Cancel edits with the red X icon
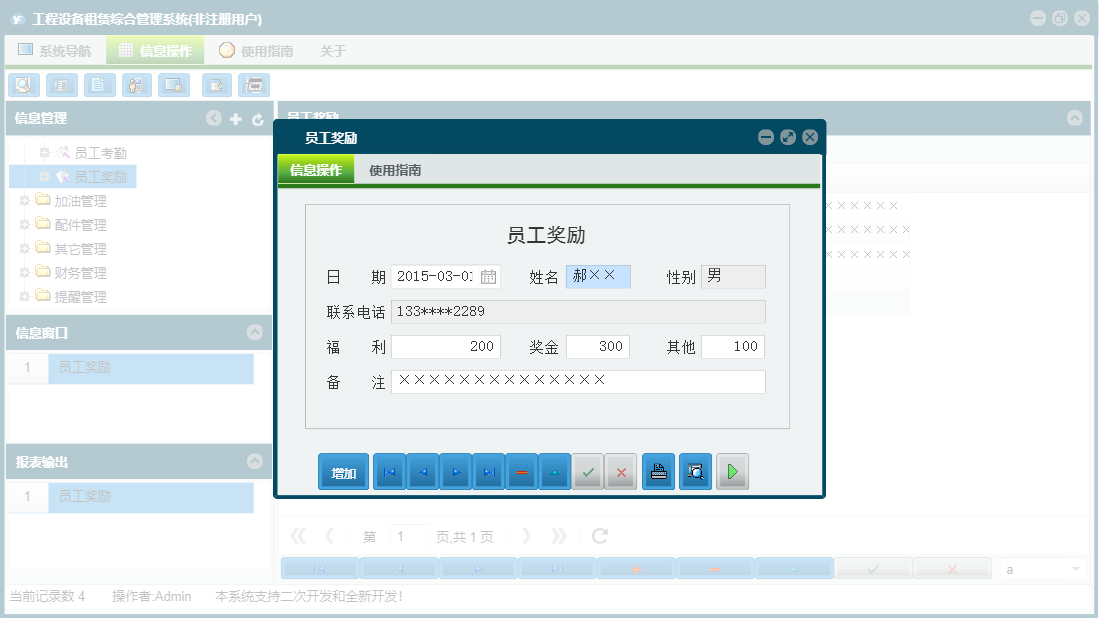This screenshot has height=618, width=1099. 621,471
